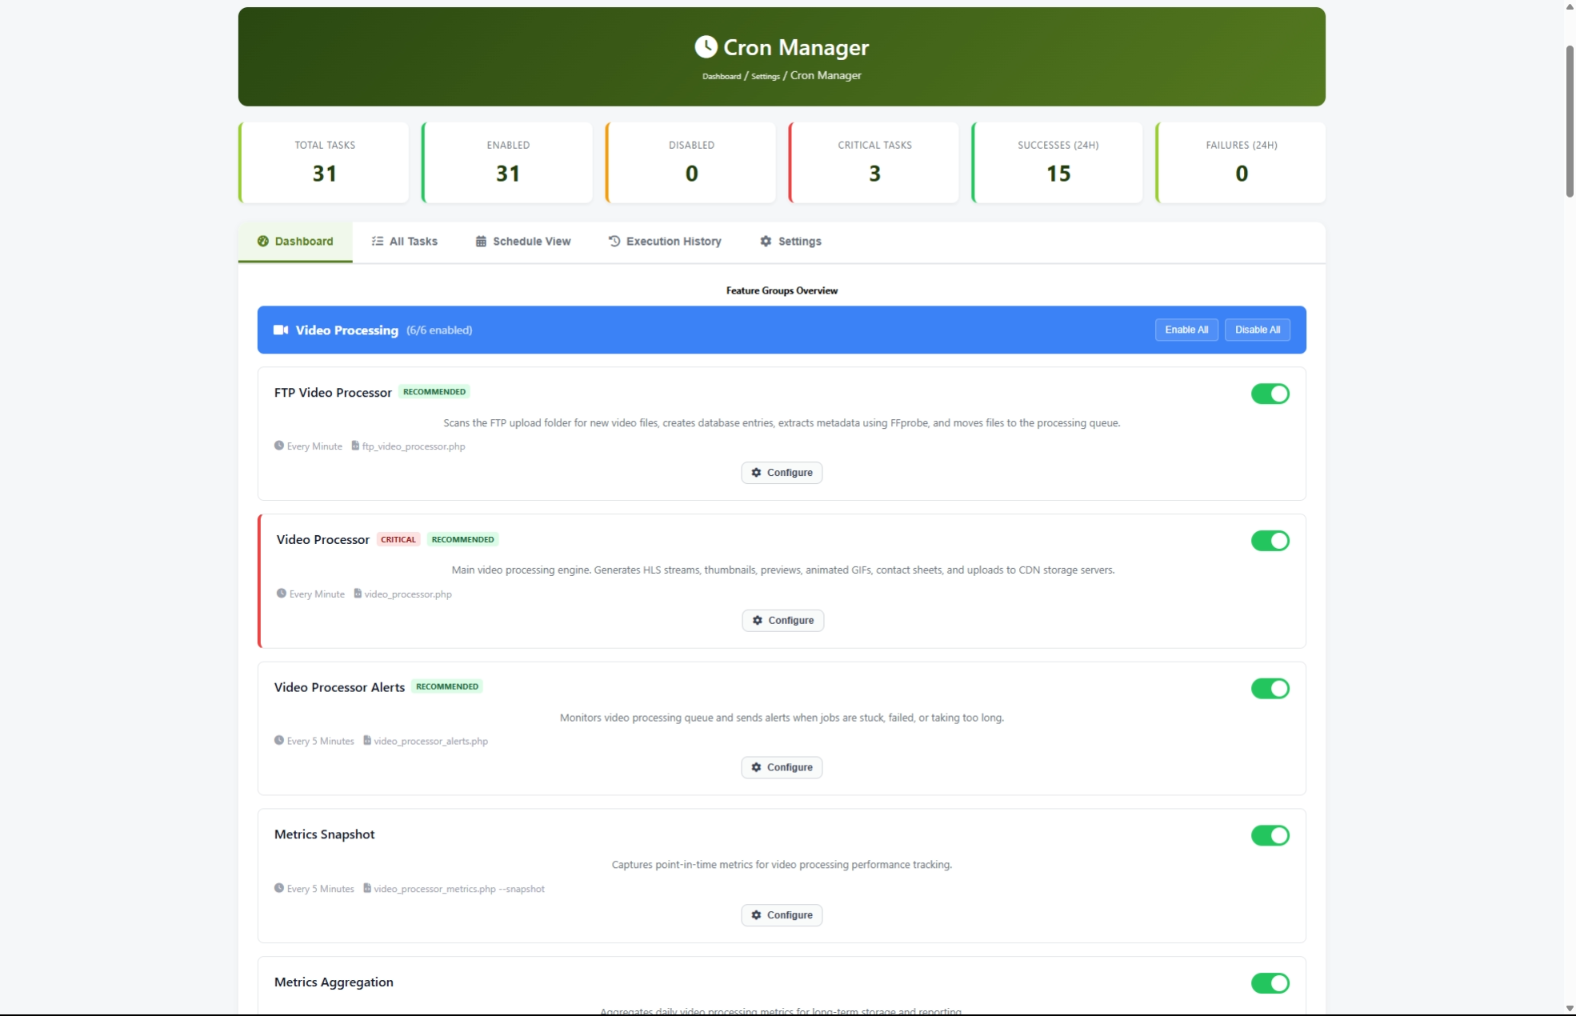Turn off the Video Processor toggle

(x=1269, y=541)
